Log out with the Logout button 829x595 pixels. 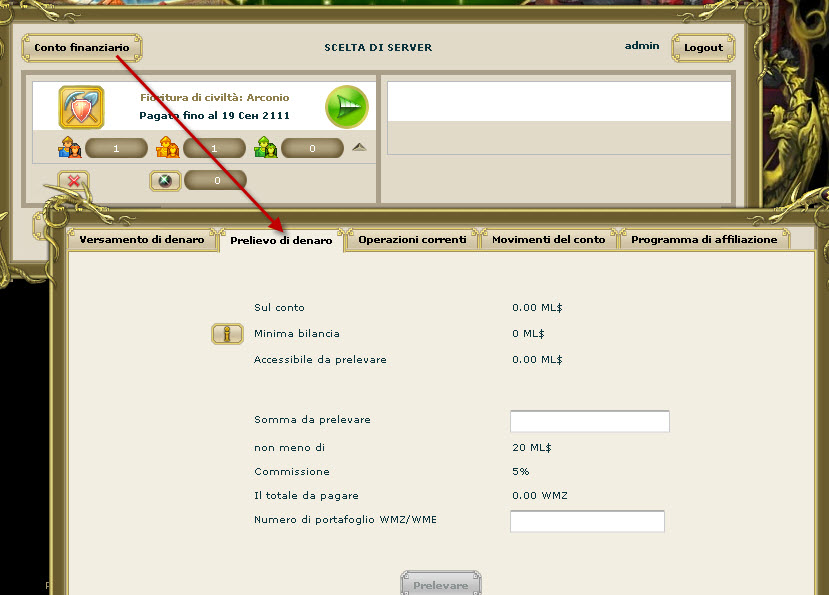click(x=703, y=48)
